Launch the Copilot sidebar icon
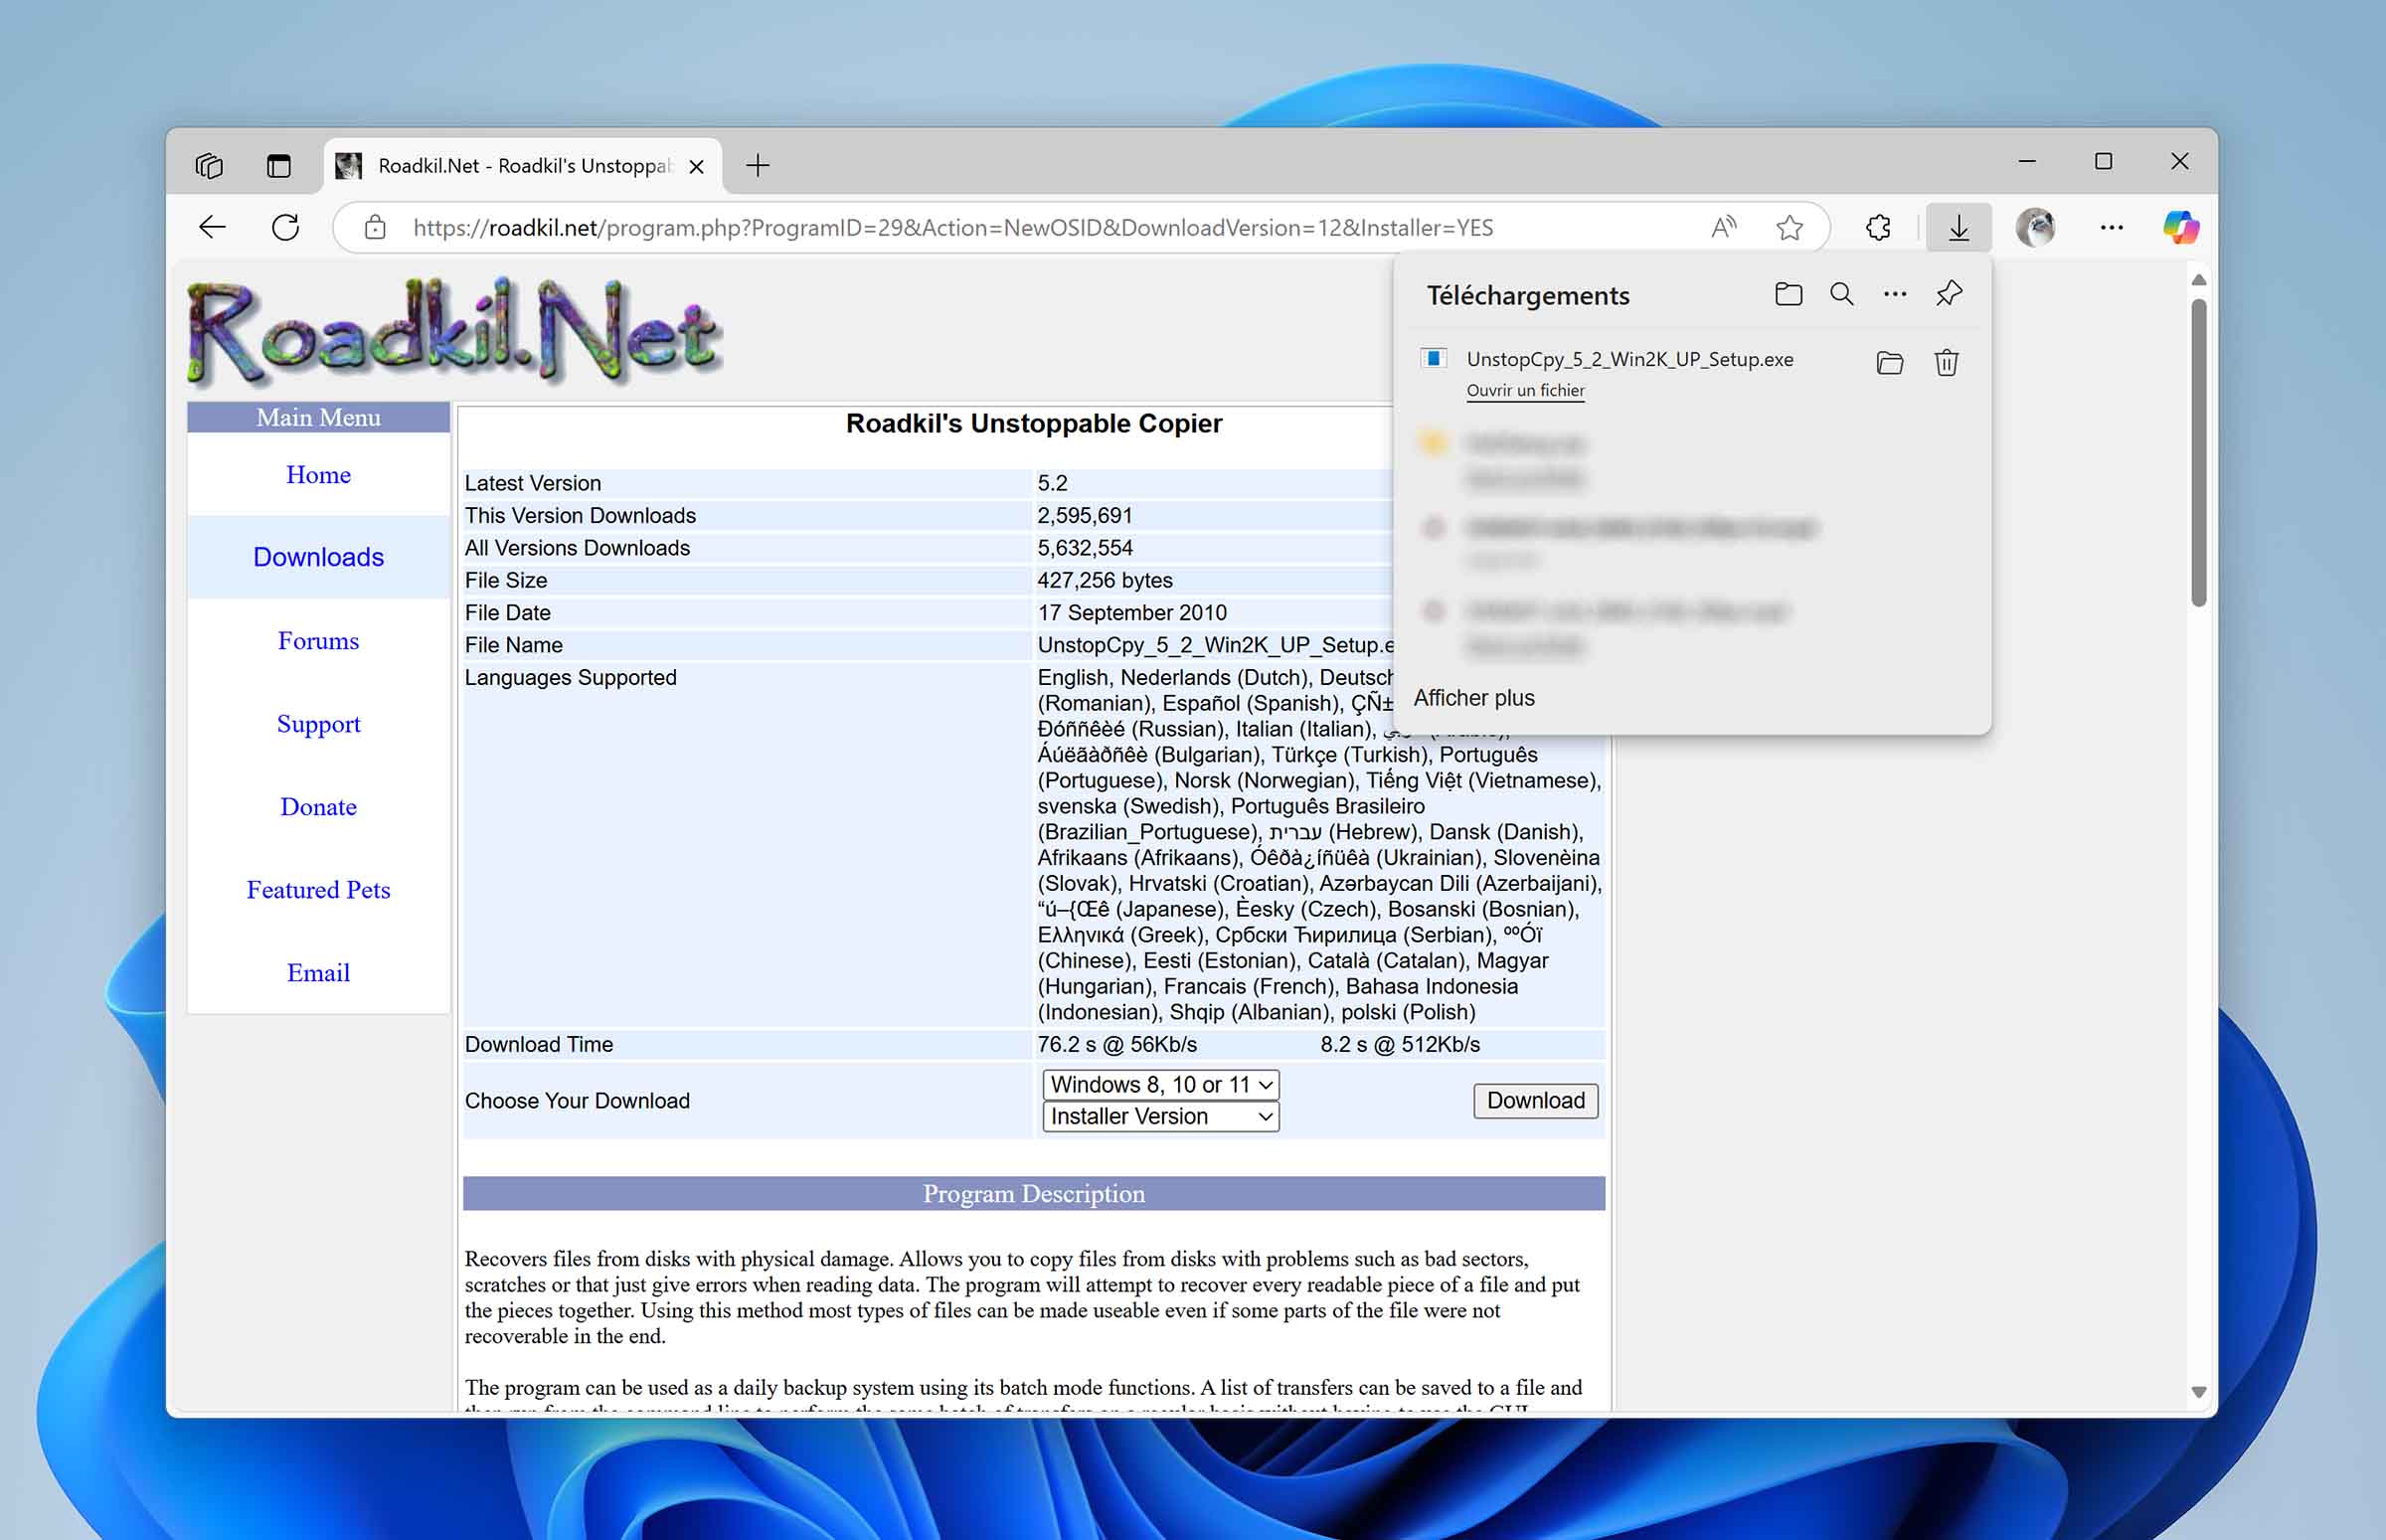Viewport: 2386px width, 1540px height. click(2180, 228)
